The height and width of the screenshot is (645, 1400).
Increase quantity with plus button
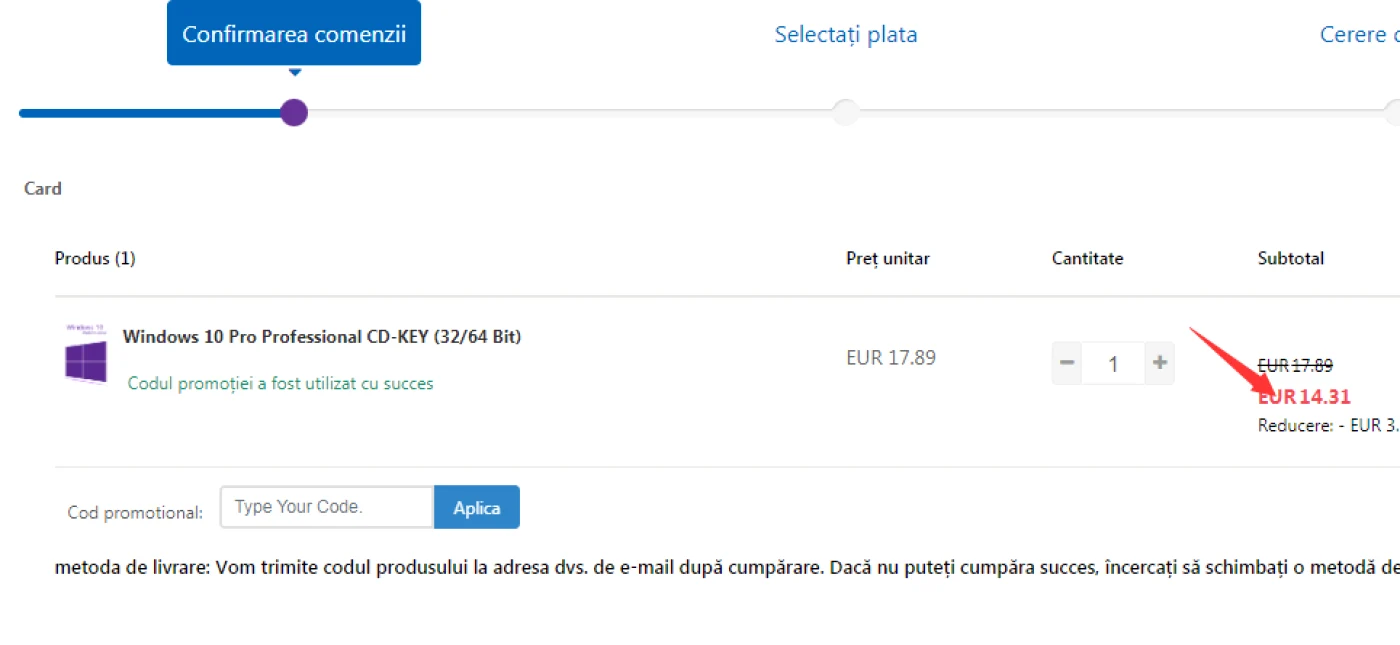click(x=1160, y=363)
